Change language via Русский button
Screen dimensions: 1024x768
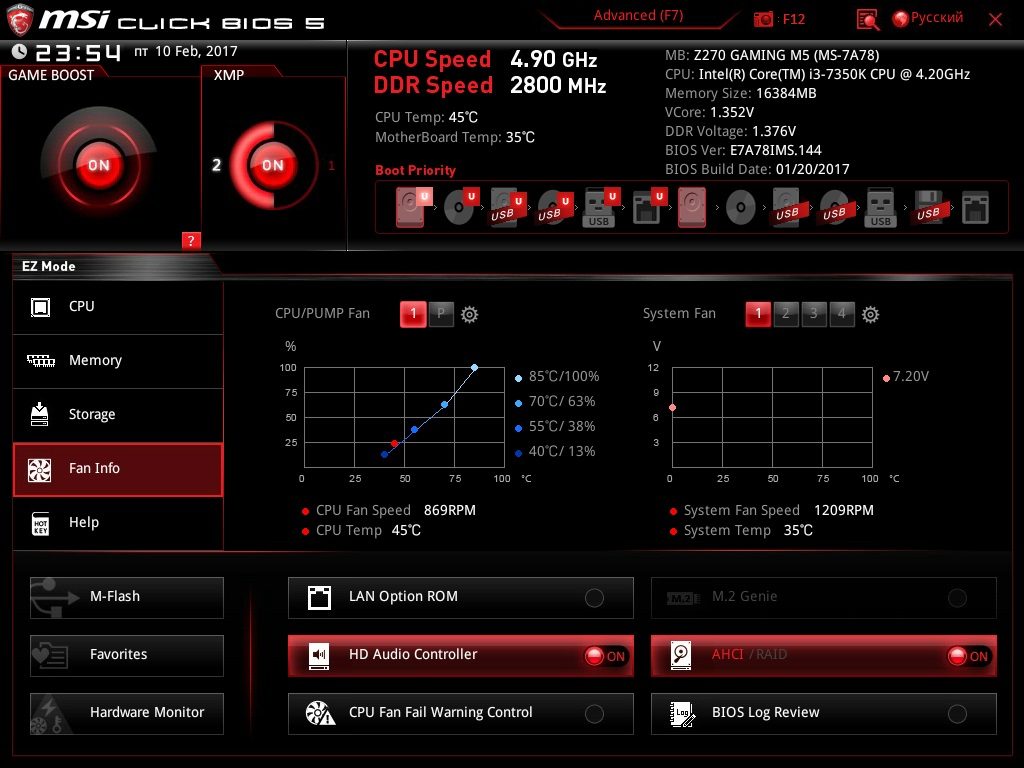tap(928, 18)
